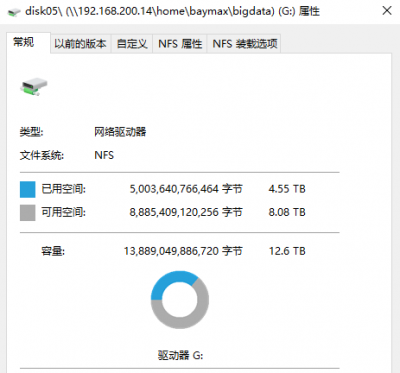Select the 可用空间 label
The width and height of the screenshot is (400, 373).
tap(63, 212)
